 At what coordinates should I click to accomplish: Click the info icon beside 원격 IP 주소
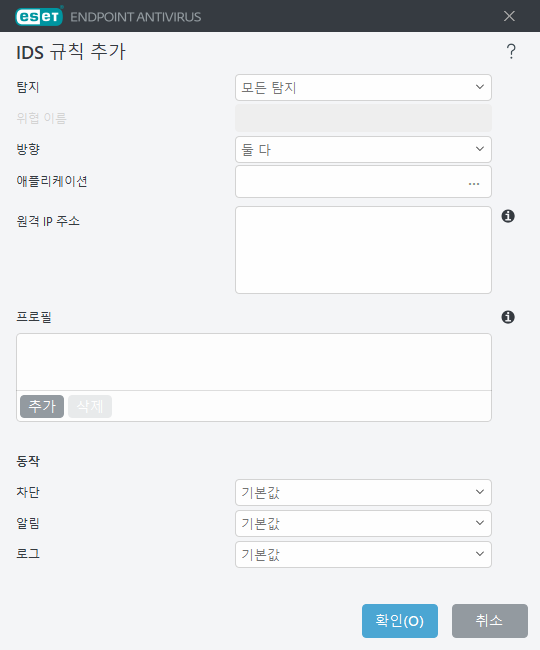coord(508,216)
